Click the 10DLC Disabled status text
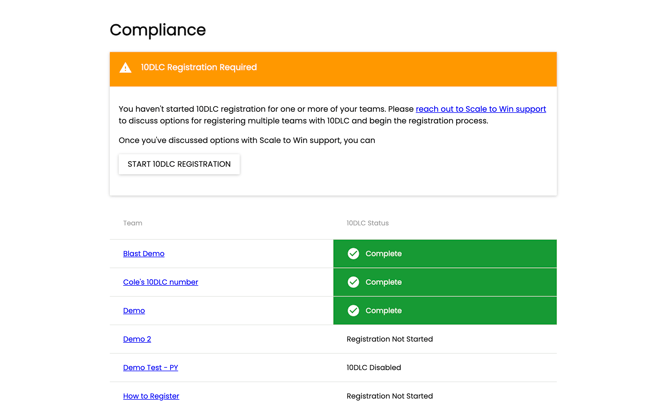670x405 pixels. (374, 367)
